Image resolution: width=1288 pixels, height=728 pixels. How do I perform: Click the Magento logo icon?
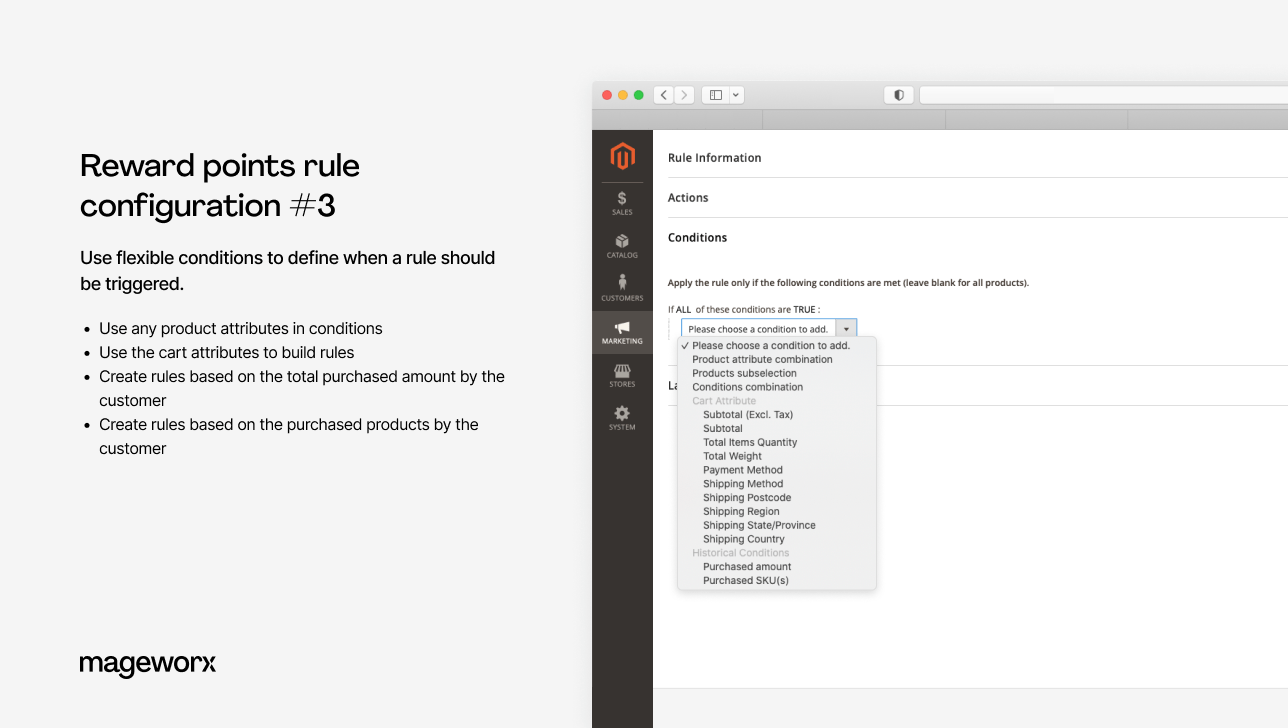(x=622, y=156)
